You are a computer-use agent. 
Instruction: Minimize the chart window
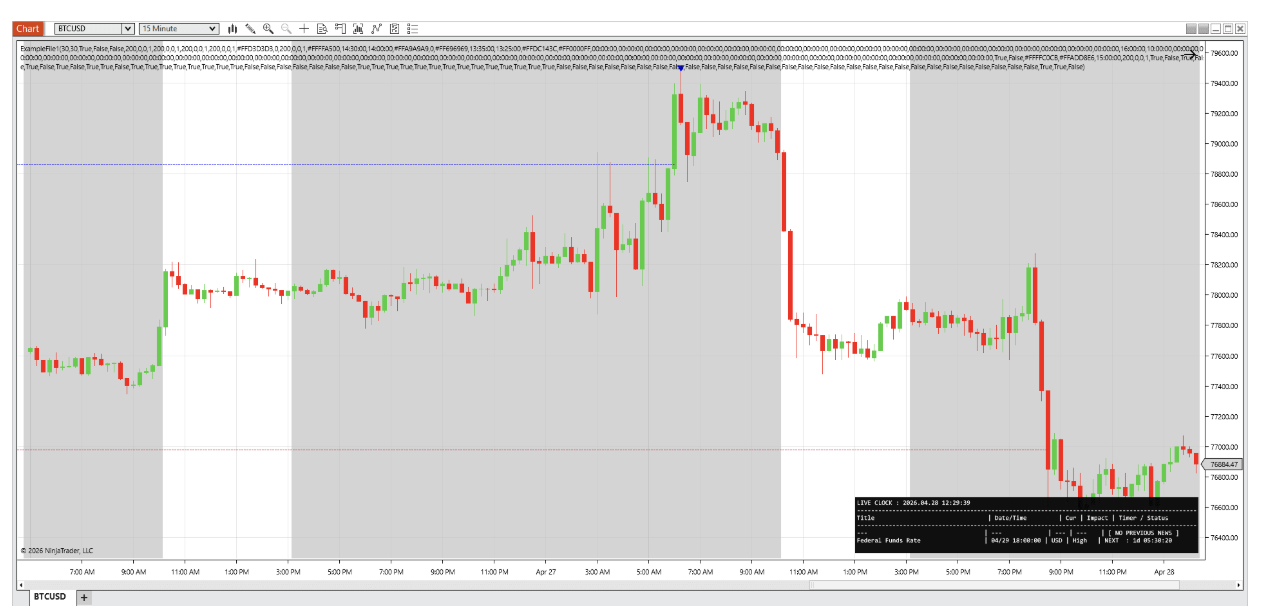point(1216,29)
